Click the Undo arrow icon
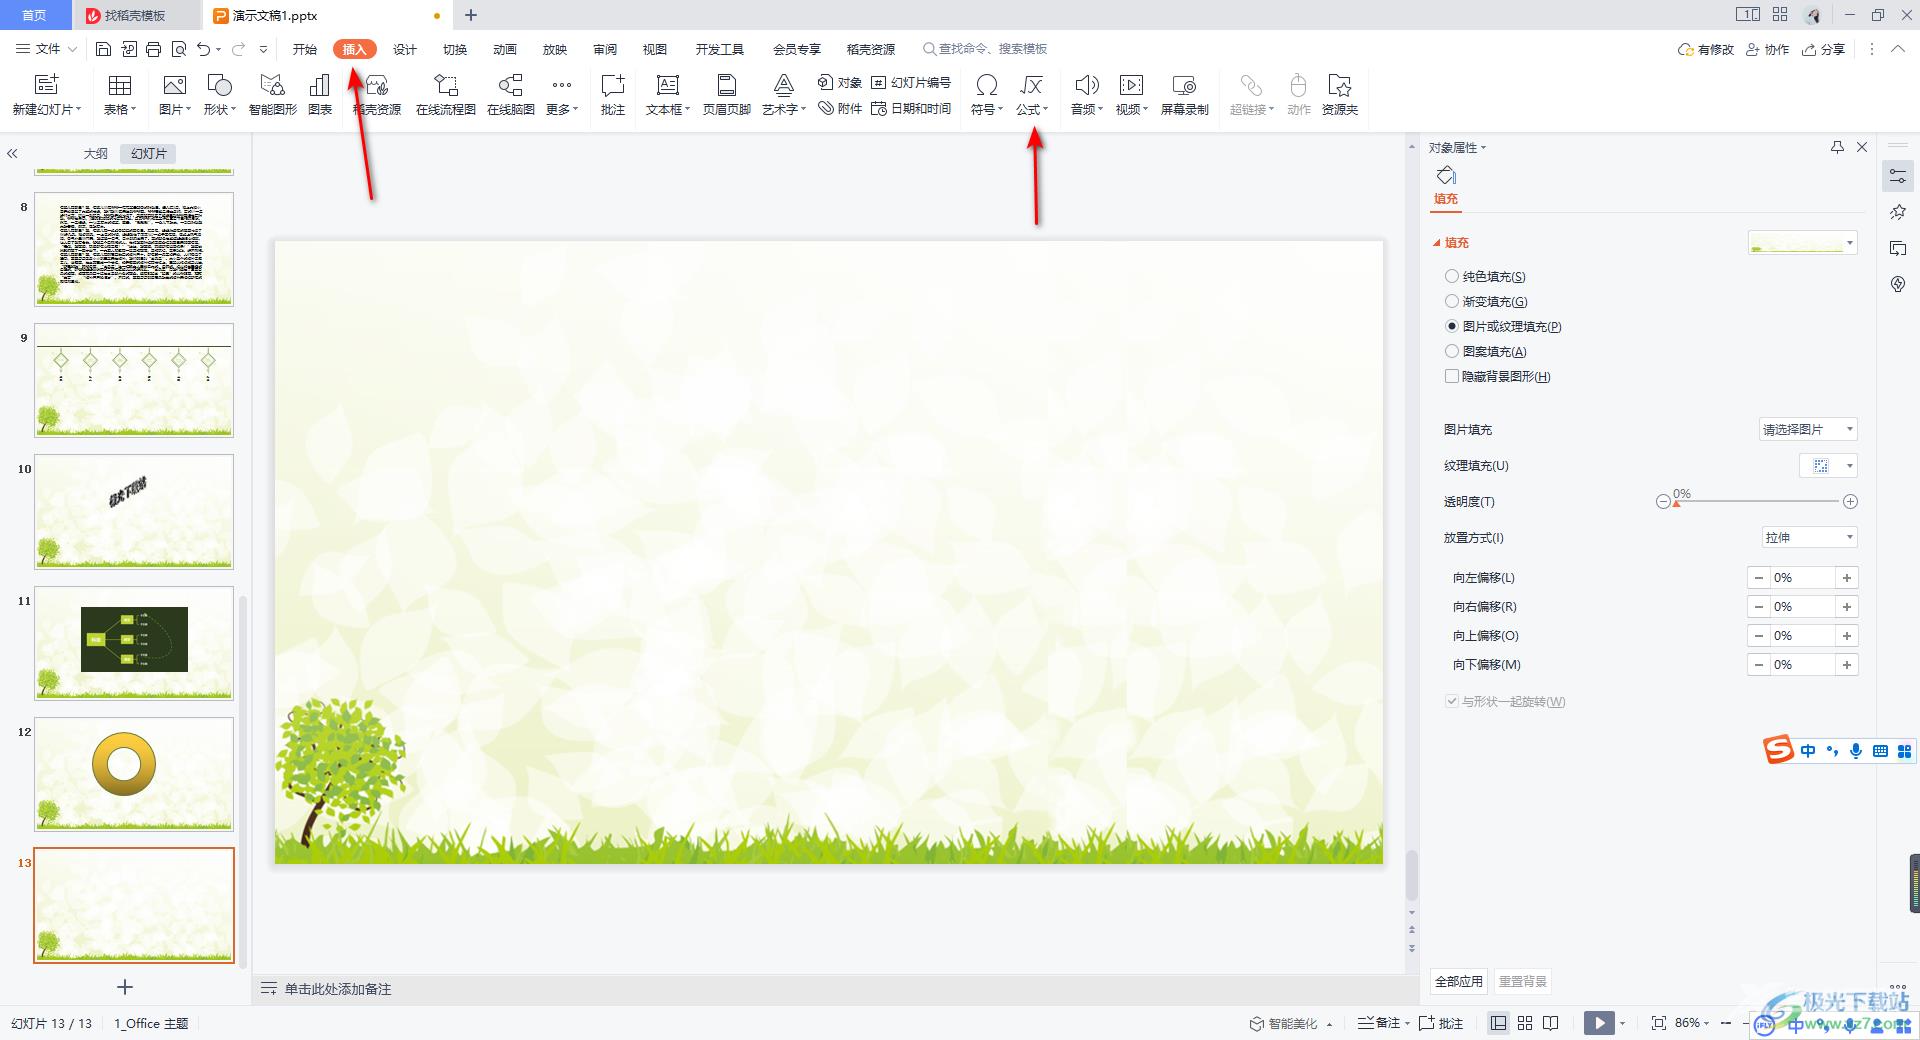Viewport: 1920px width, 1040px height. pyautogui.click(x=204, y=49)
